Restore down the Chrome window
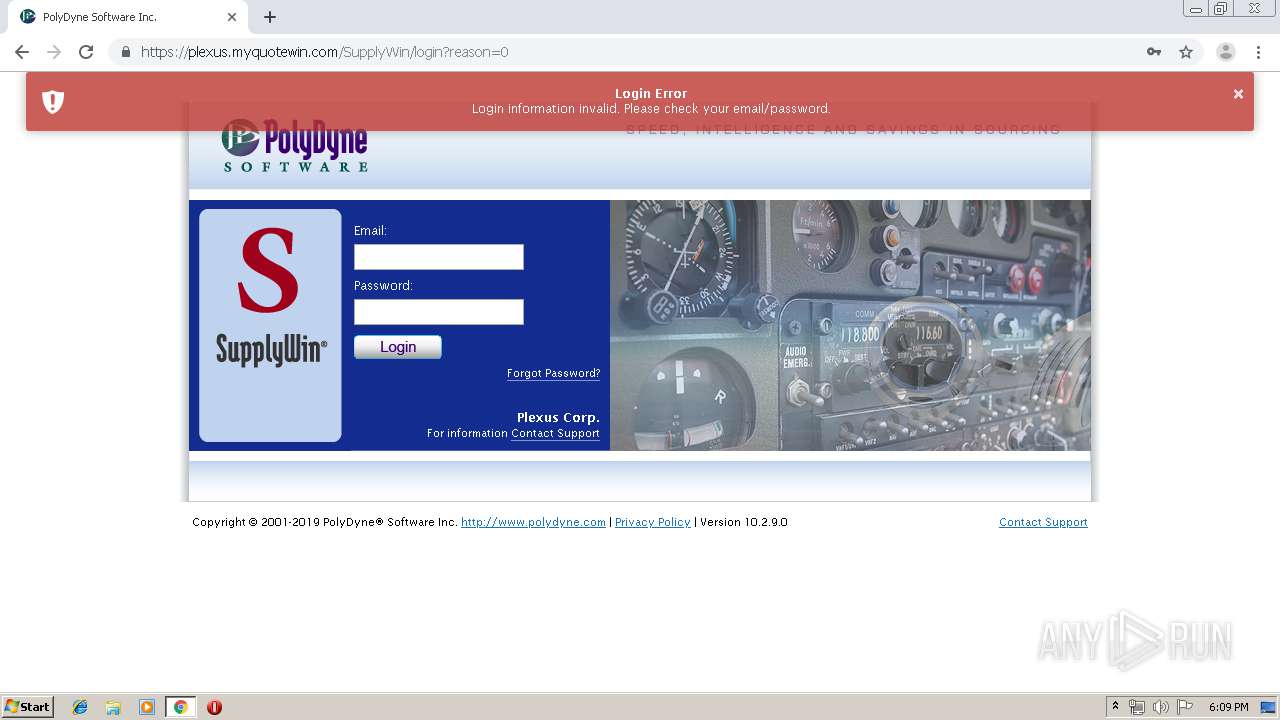 click(1221, 9)
